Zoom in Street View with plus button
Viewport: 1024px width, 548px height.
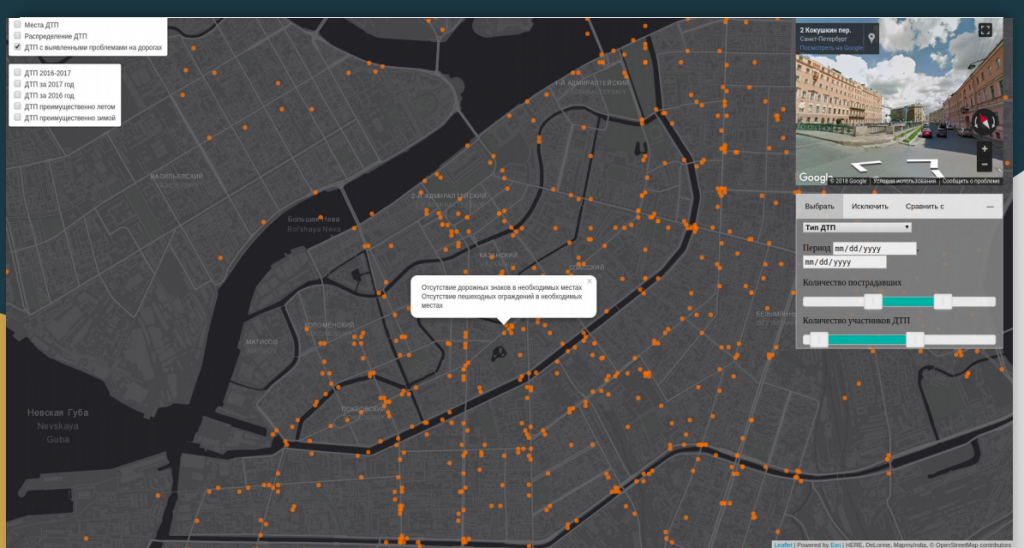click(x=984, y=149)
